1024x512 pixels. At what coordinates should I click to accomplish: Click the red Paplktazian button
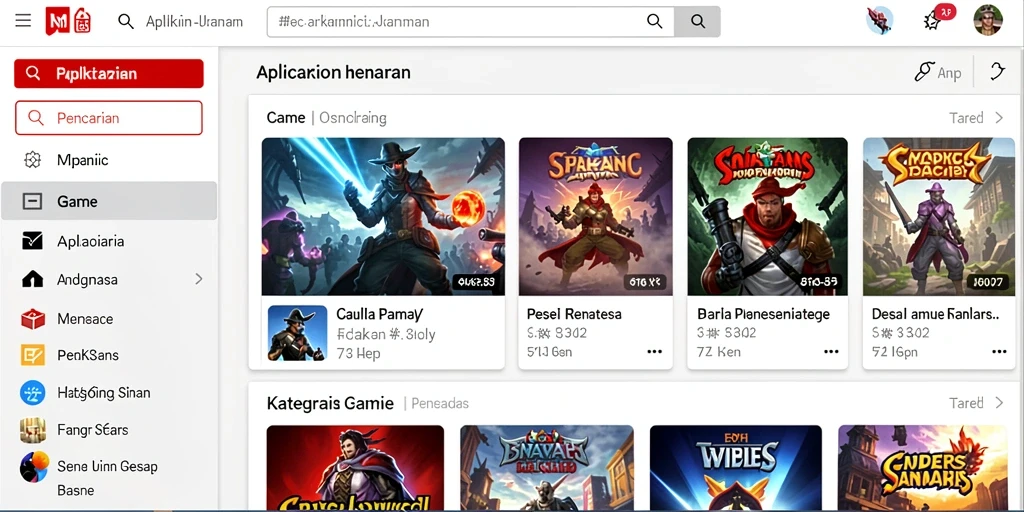pyautogui.click(x=109, y=73)
